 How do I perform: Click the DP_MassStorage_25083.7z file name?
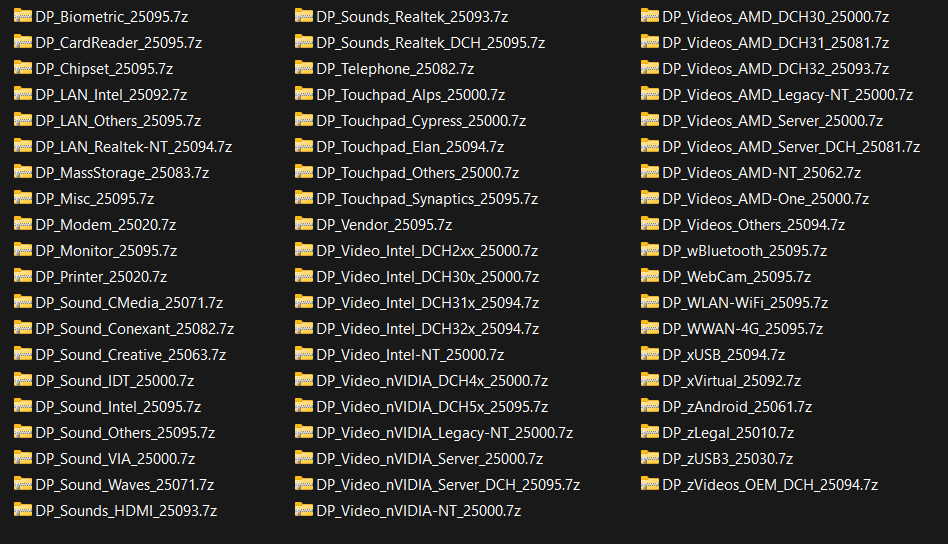coord(121,173)
